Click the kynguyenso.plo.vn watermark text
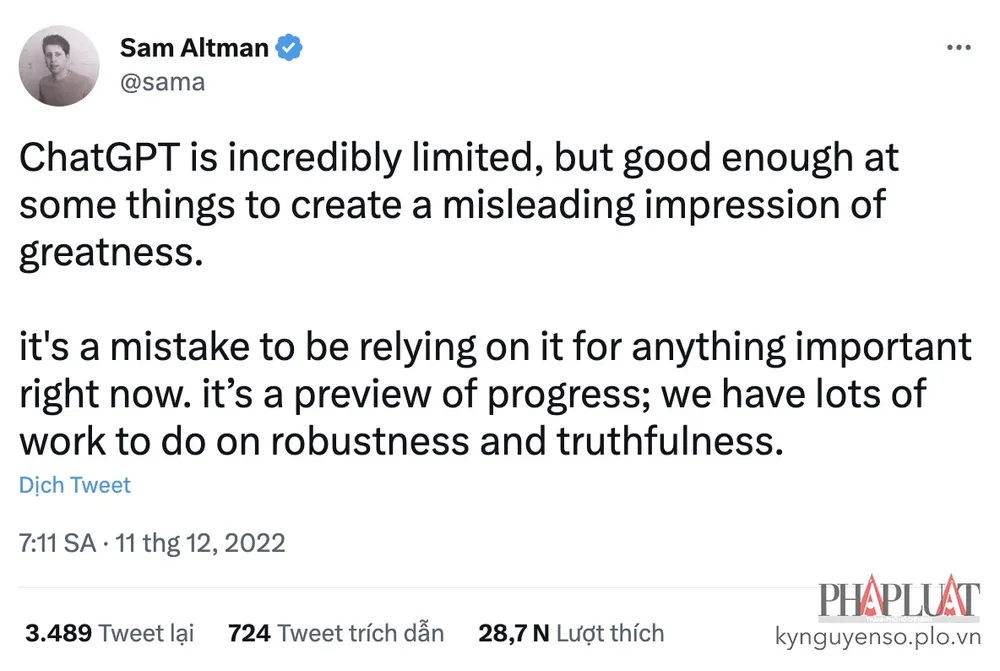This screenshot has width=1000, height=671. pyautogui.click(x=878, y=635)
